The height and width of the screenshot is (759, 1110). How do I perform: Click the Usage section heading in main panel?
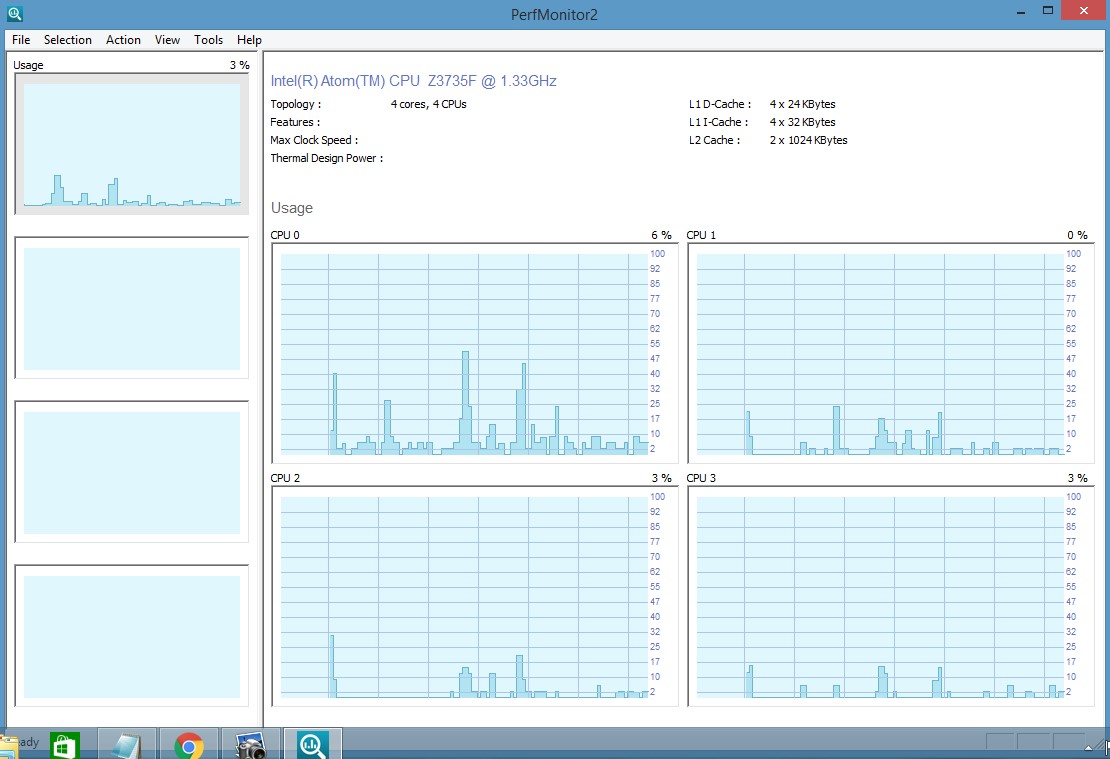292,208
